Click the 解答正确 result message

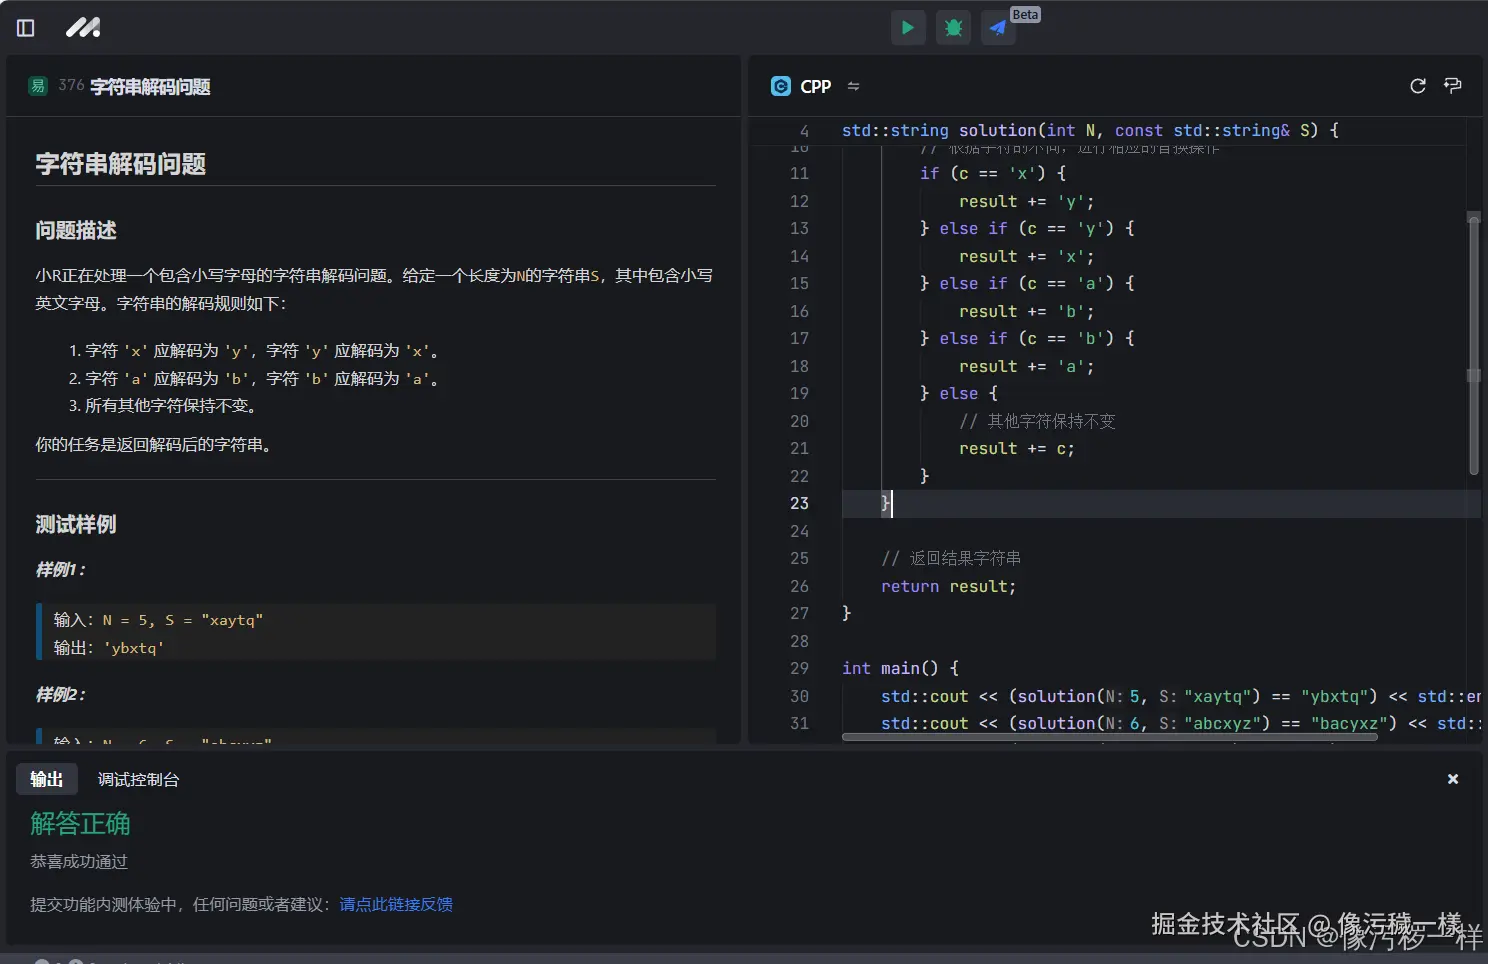click(x=80, y=823)
